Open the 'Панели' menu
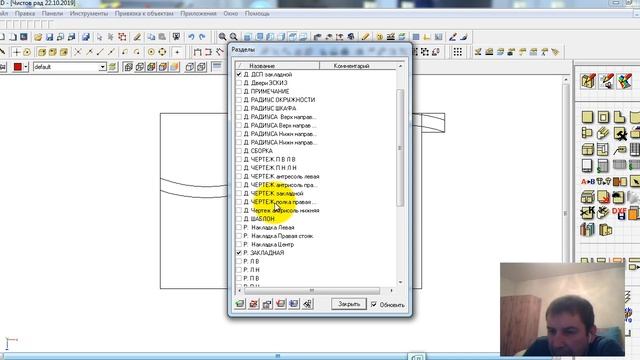640x360 pixels. (x=52, y=13)
